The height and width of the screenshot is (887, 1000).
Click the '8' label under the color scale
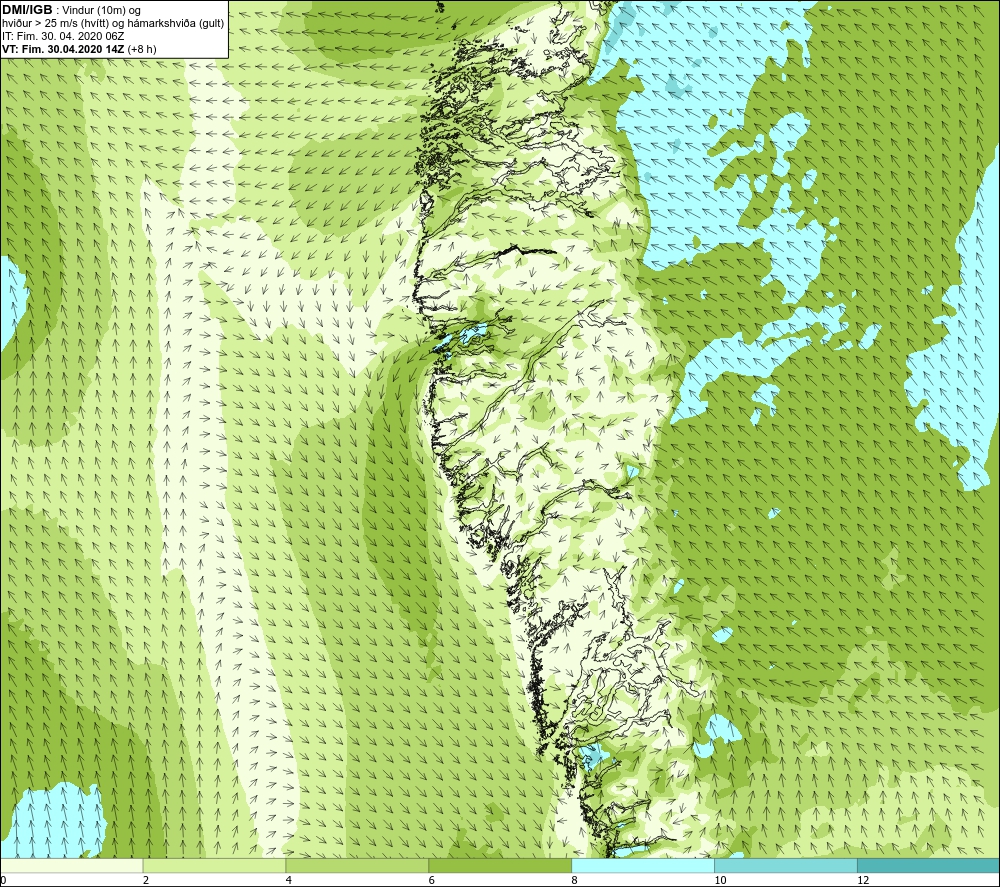(x=575, y=881)
